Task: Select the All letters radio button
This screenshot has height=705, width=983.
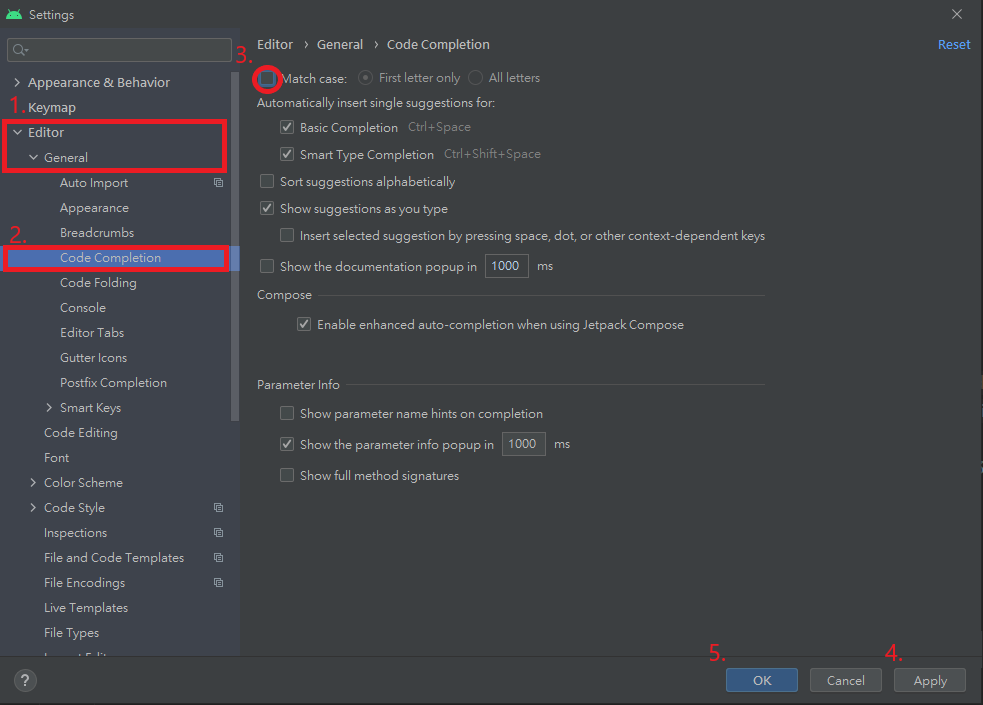Action: [476, 78]
